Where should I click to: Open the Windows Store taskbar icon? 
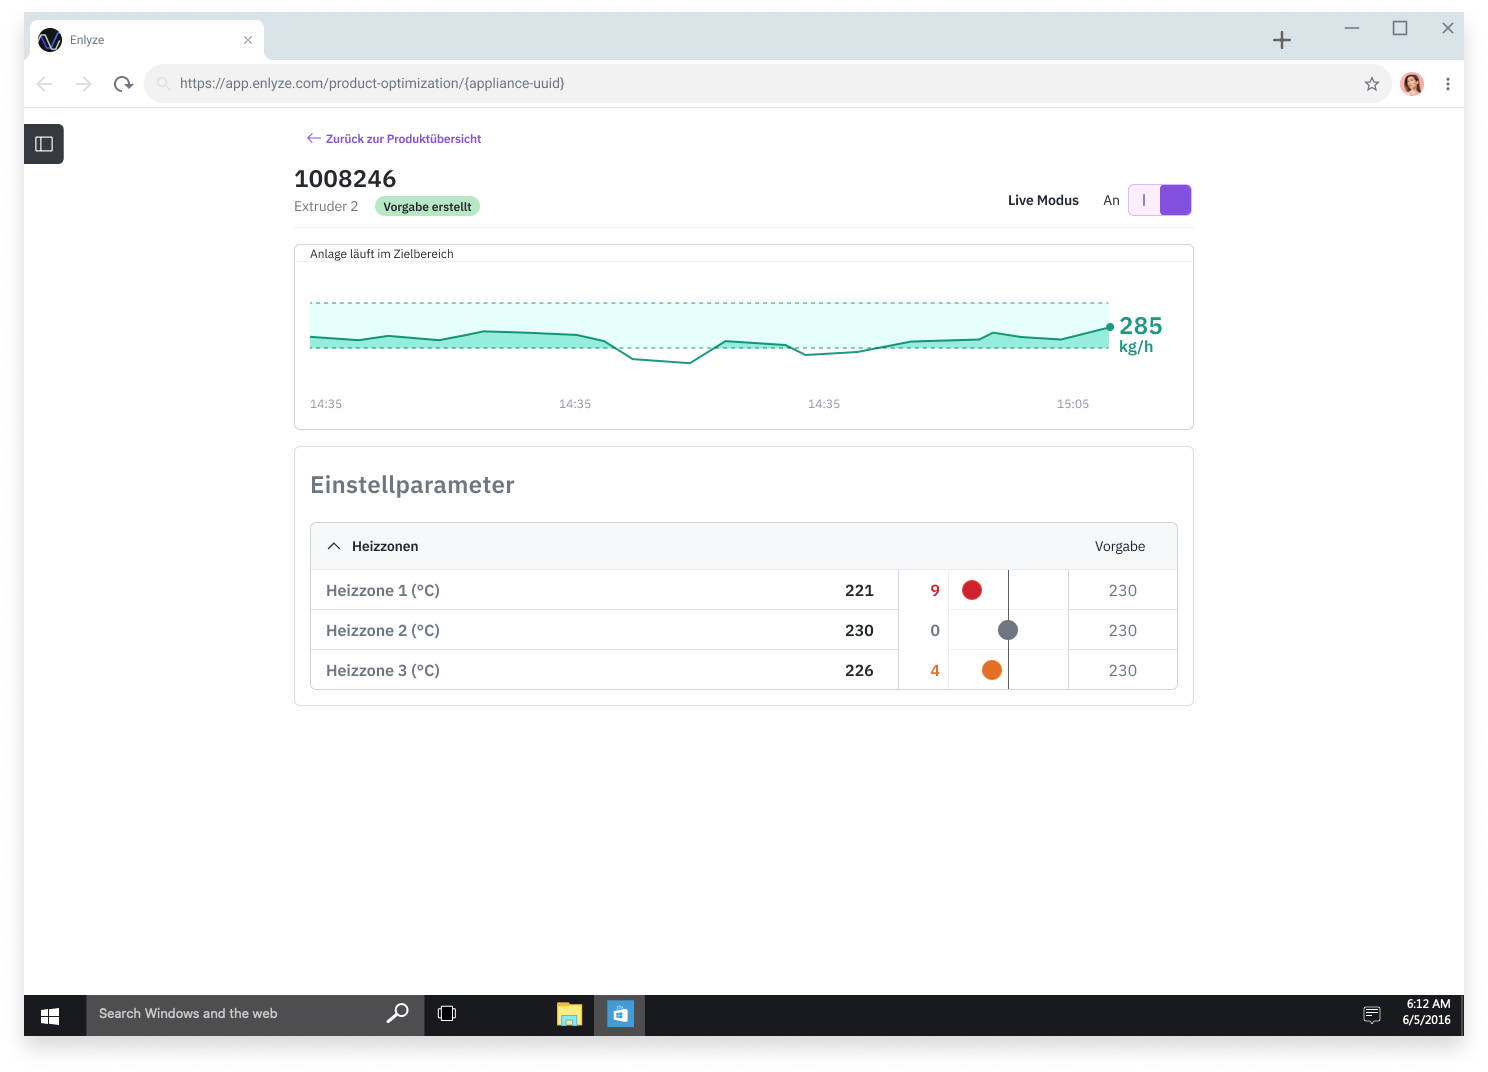coord(620,1014)
